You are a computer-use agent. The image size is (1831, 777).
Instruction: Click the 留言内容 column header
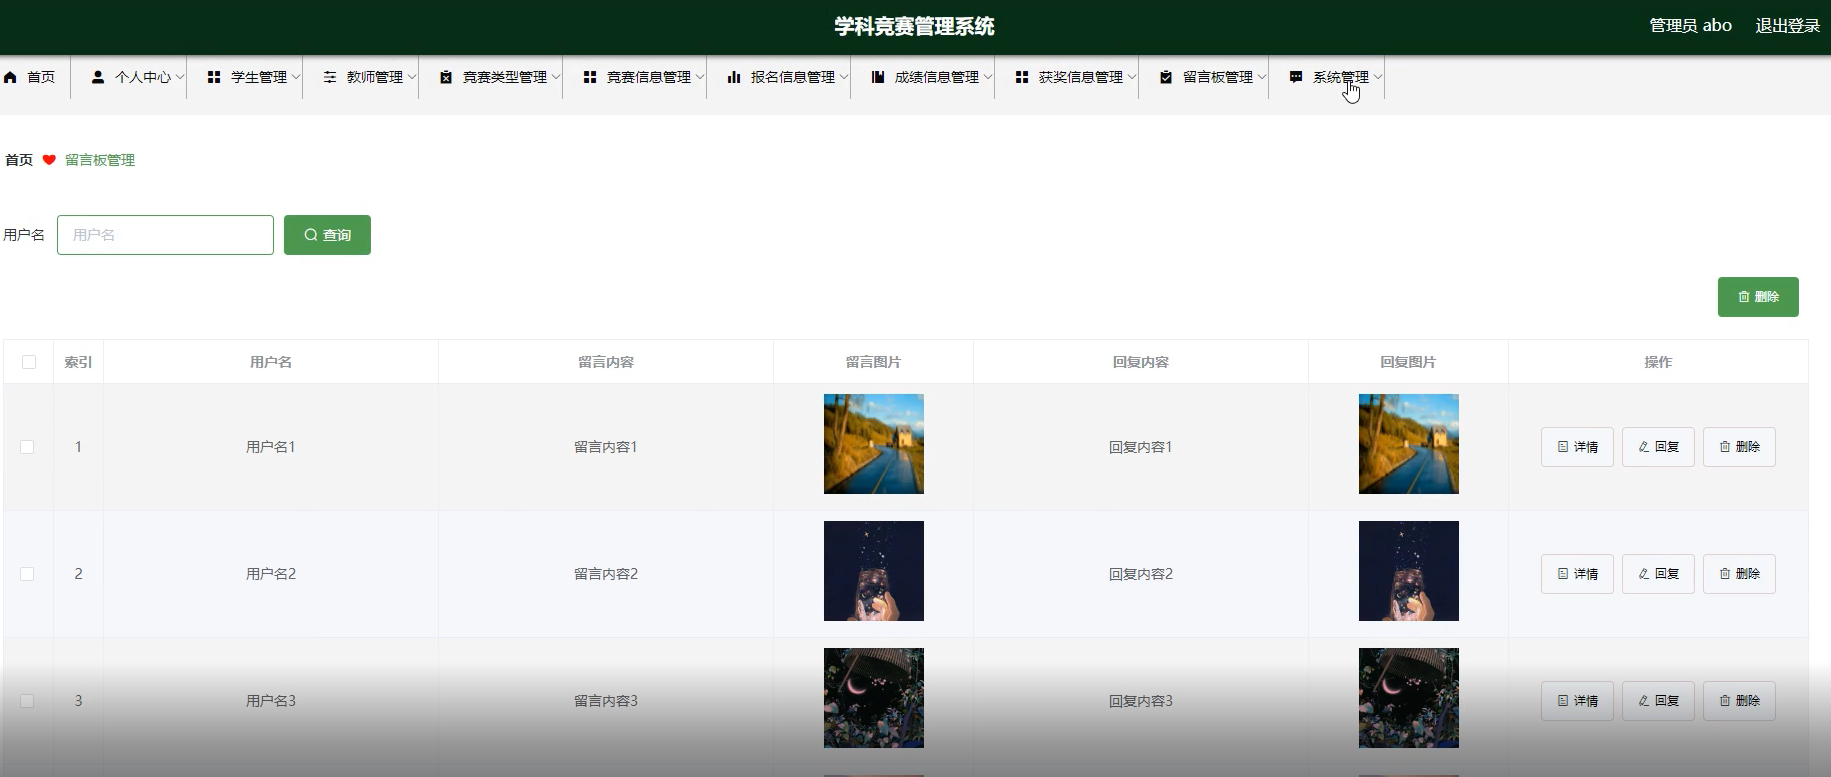[606, 362]
